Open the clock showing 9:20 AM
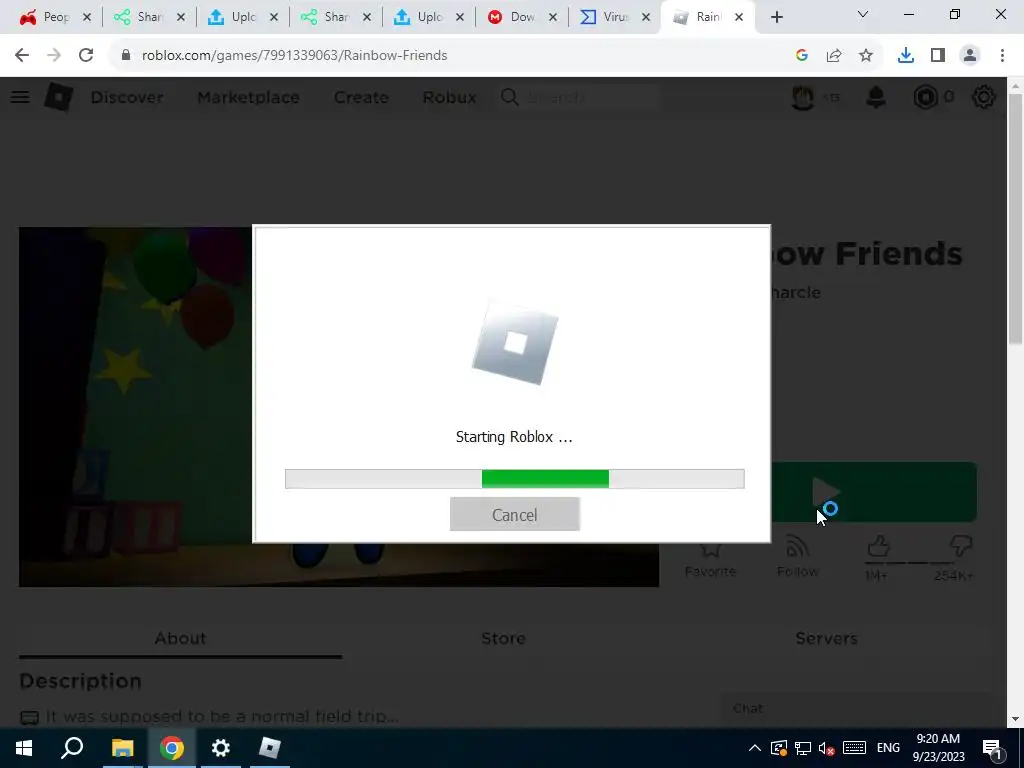The height and width of the screenshot is (768, 1024). point(938,748)
